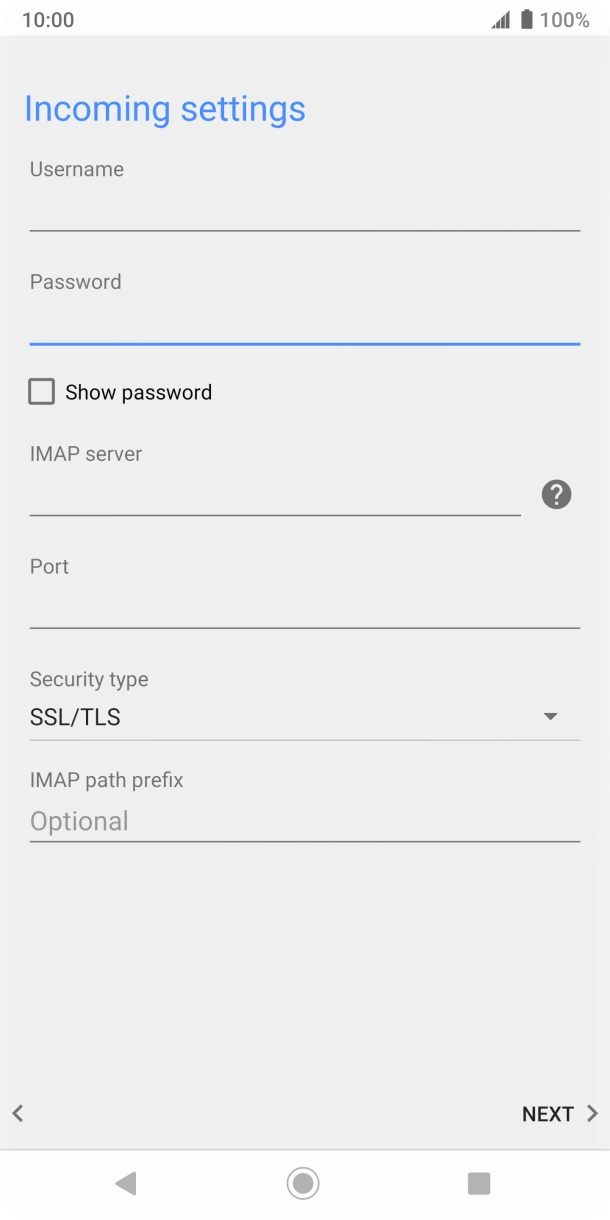Check Show password to reveal typed password
Image resolution: width=610 pixels, height=1220 pixels.
click(x=41, y=391)
